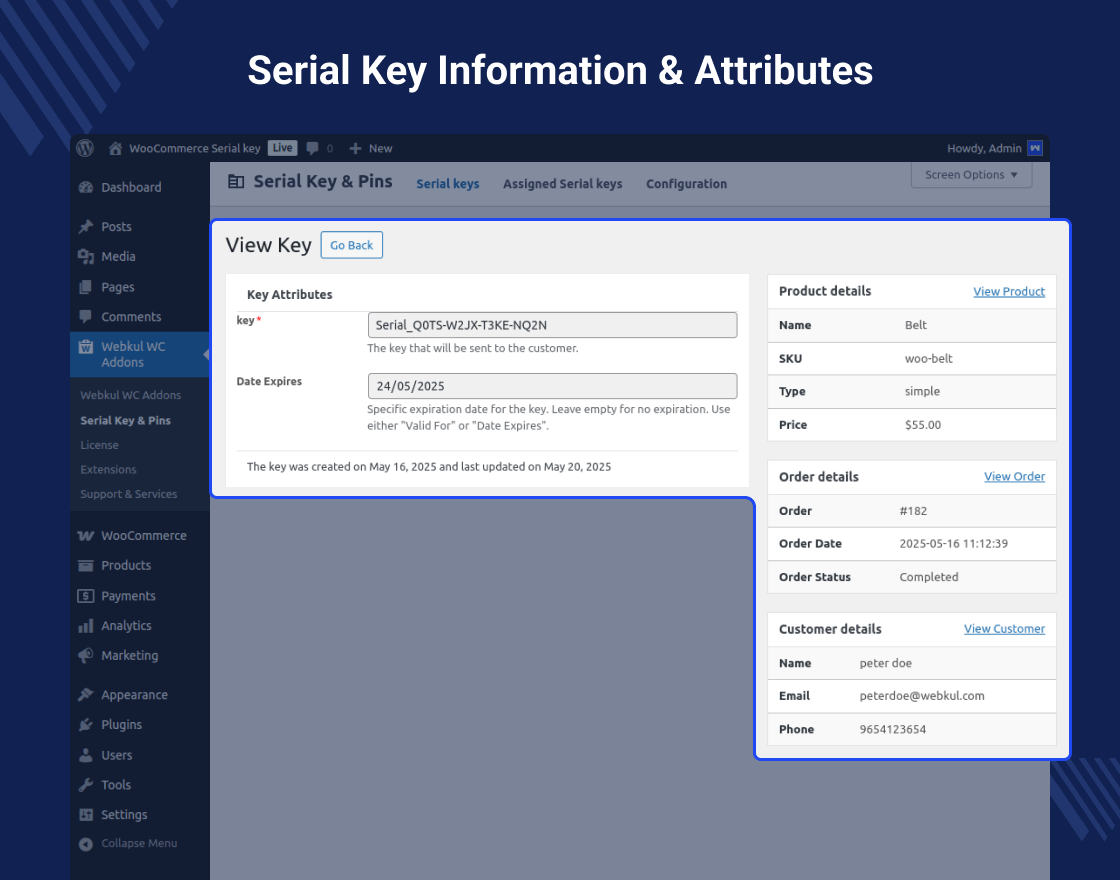The image size is (1120, 880).
Task: Click the Collapse Menu arrow icon
Action: click(86, 844)
